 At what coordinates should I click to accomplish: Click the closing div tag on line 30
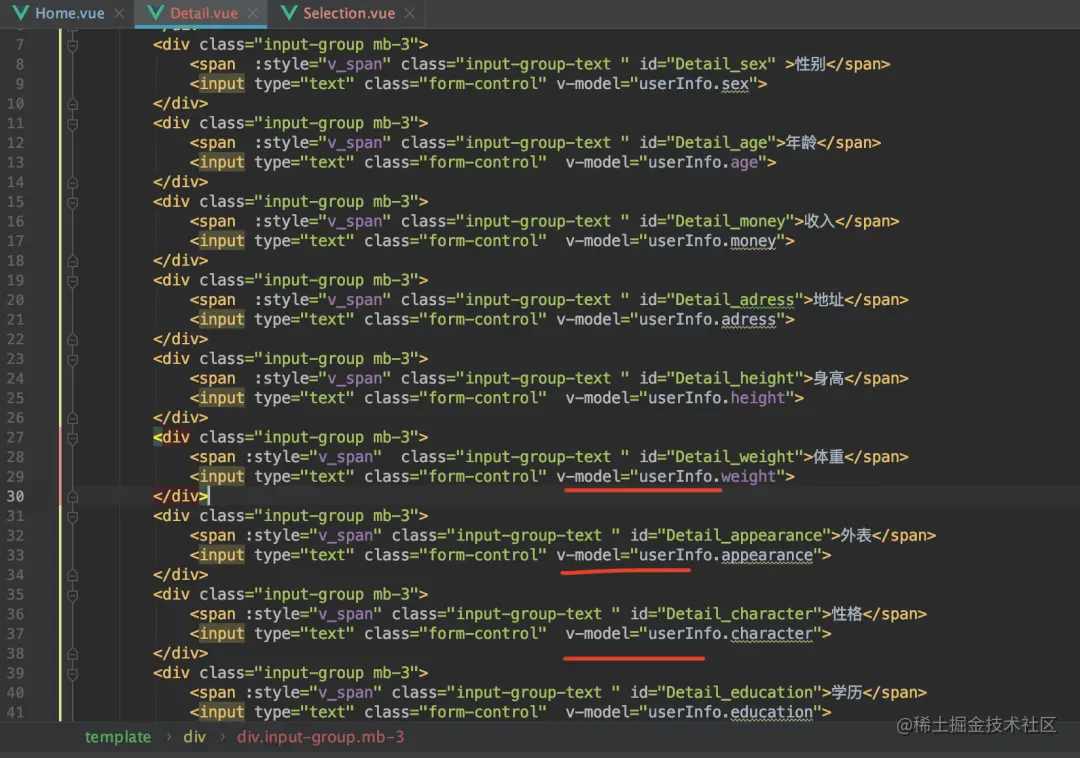[x=180, y=496]
